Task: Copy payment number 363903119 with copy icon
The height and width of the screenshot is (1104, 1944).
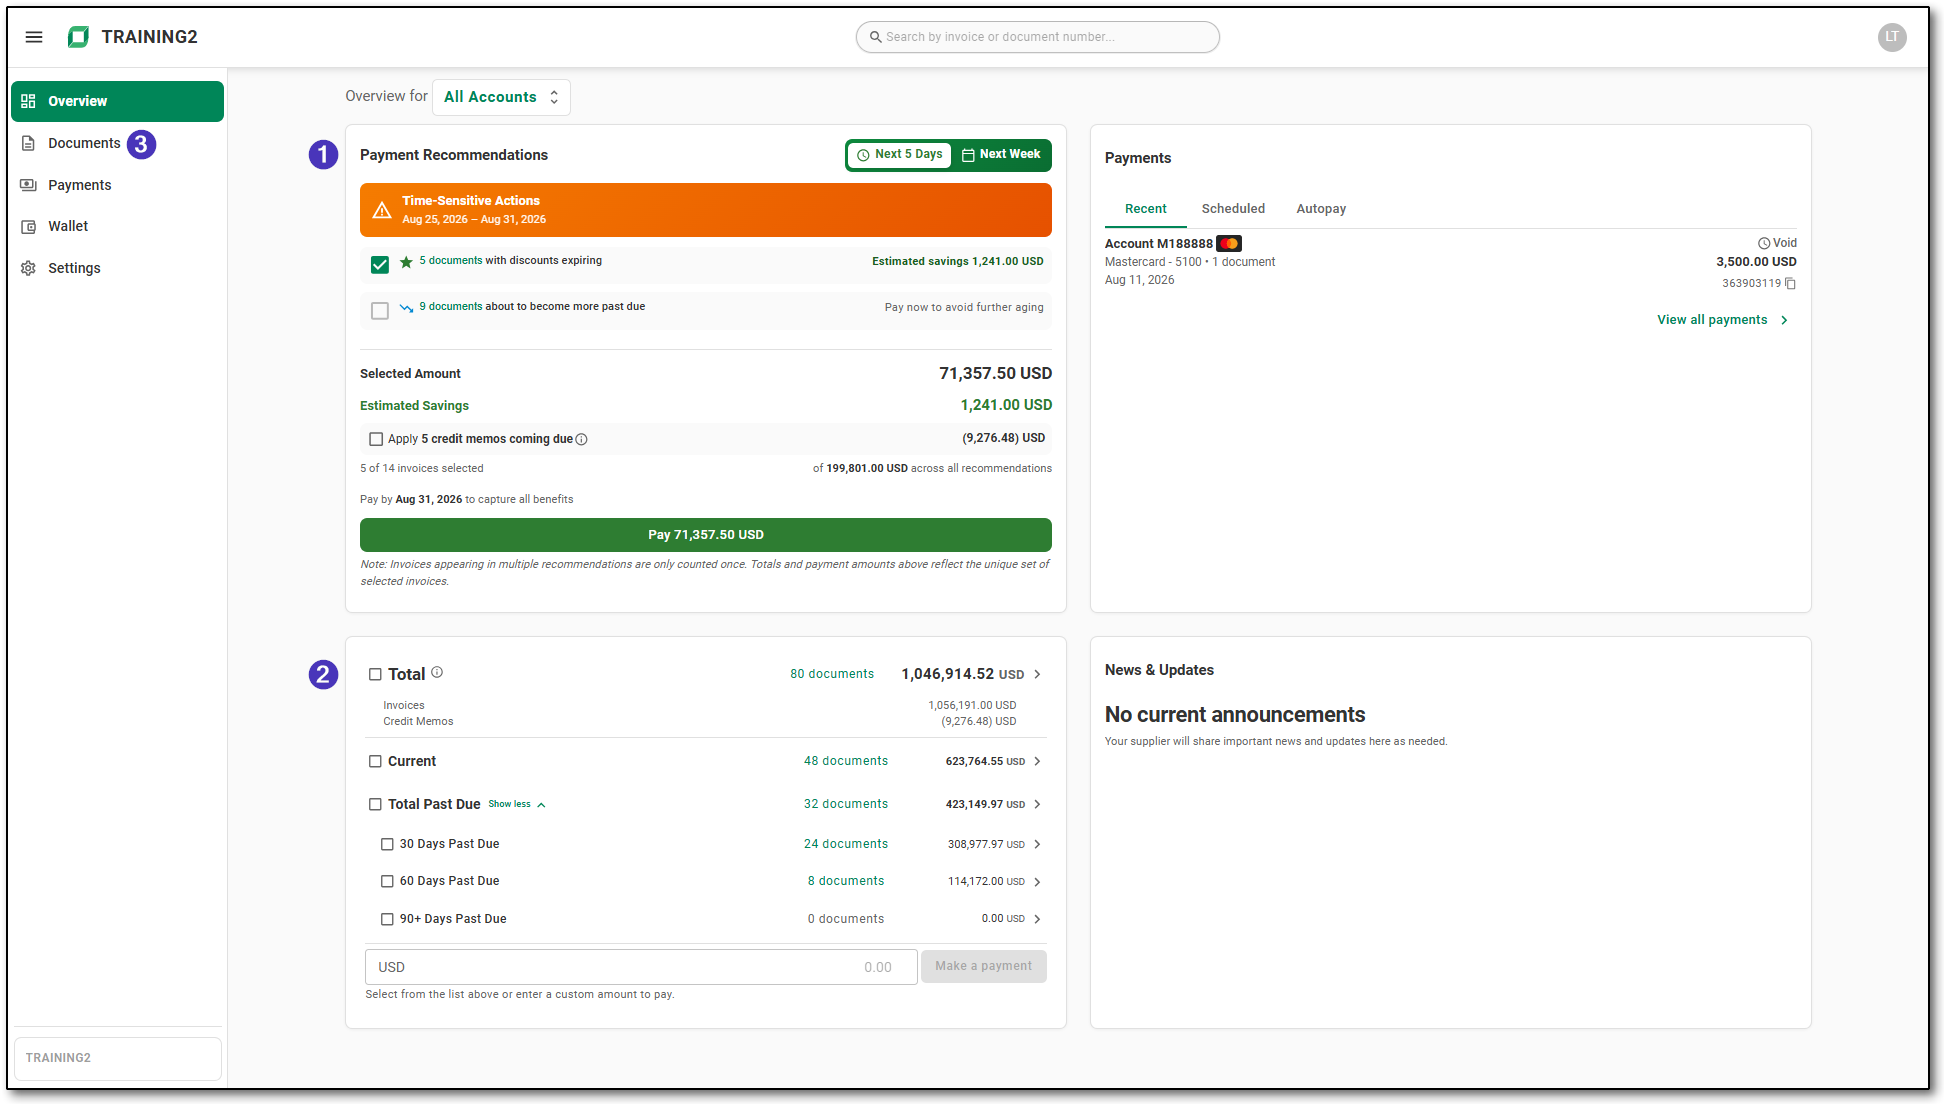Action: point(1791,284)
